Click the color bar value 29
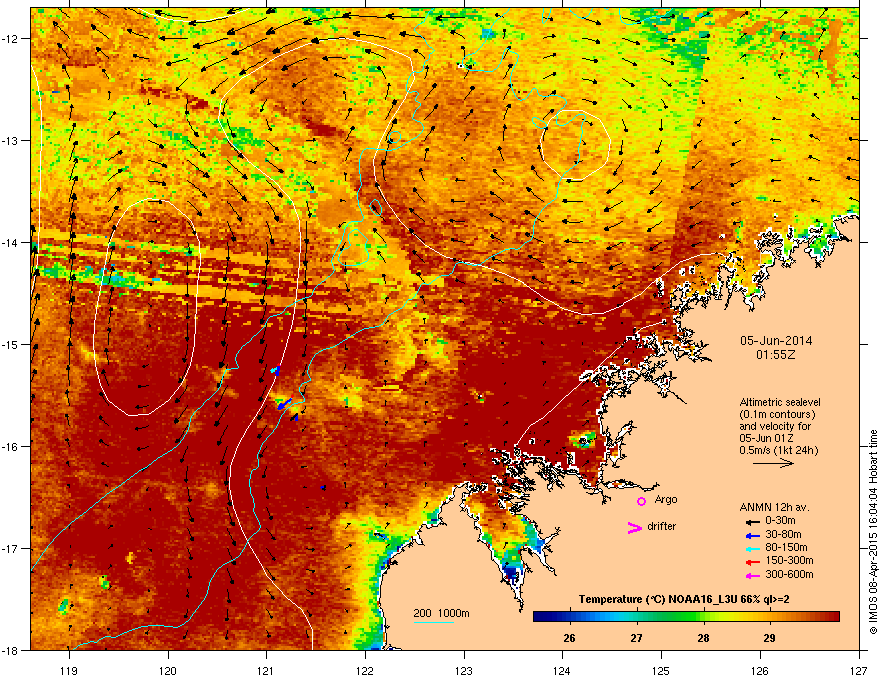The image size is (880, 680). 769,638
